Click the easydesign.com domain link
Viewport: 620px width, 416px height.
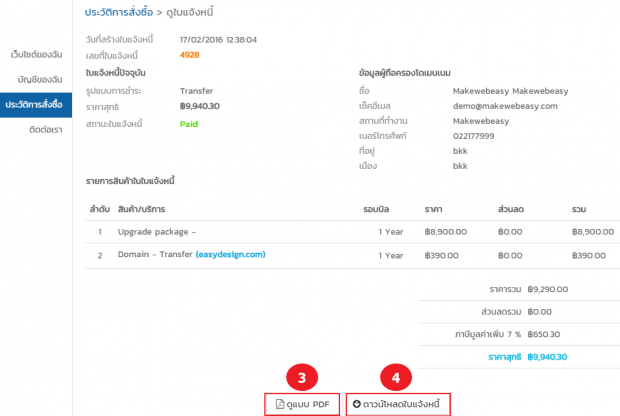pyautogui.click(x=231, y=254)
